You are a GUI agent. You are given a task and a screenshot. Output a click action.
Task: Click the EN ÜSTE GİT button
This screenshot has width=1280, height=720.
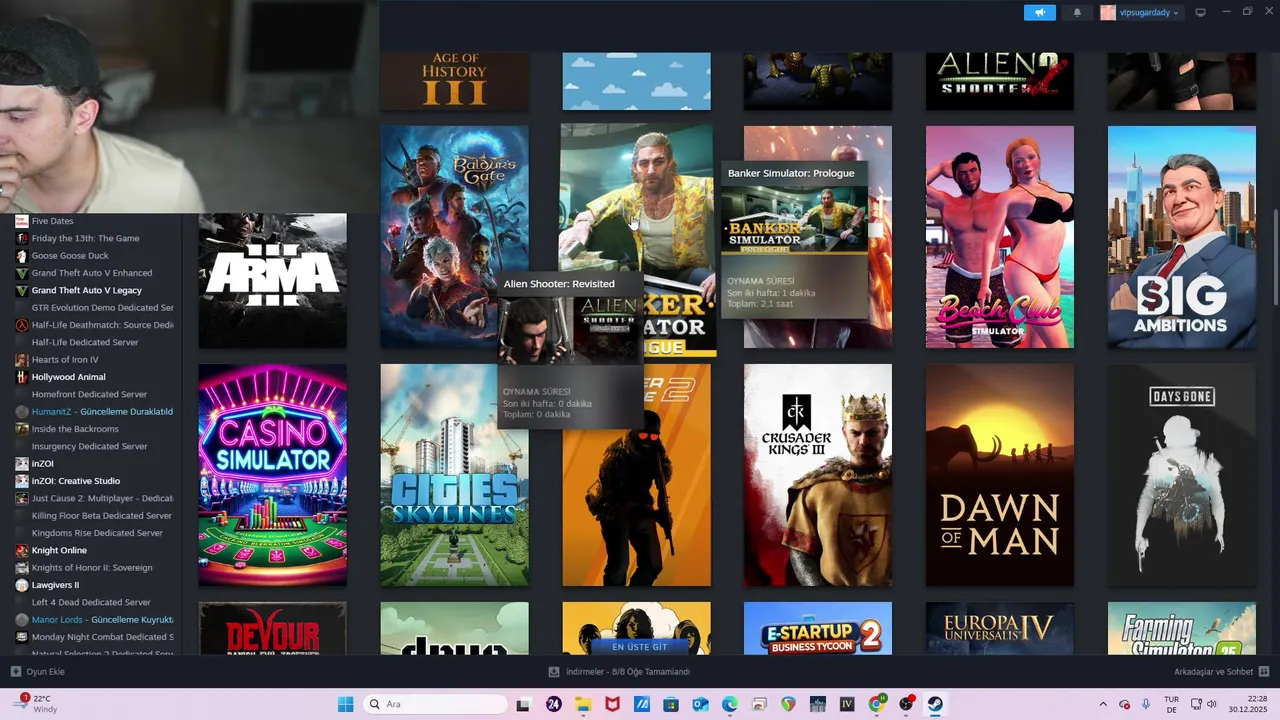639,647
